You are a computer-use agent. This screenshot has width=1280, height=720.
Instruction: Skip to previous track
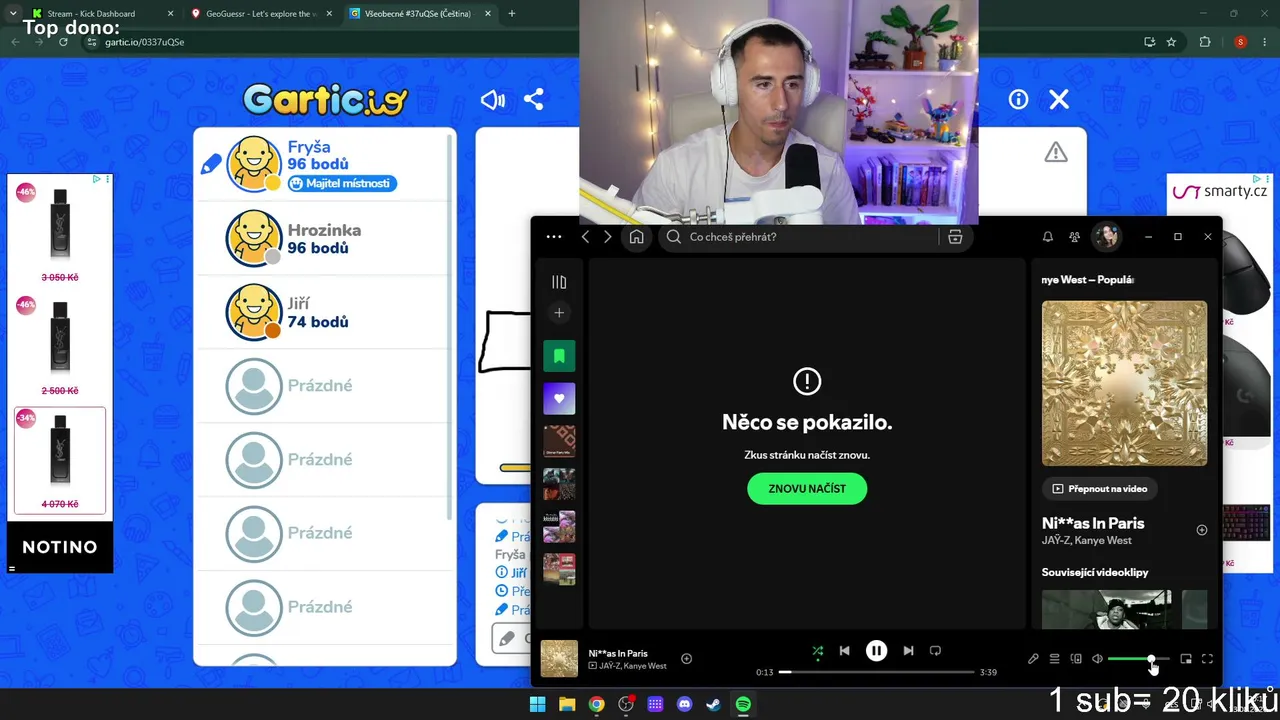coord(844,651)
